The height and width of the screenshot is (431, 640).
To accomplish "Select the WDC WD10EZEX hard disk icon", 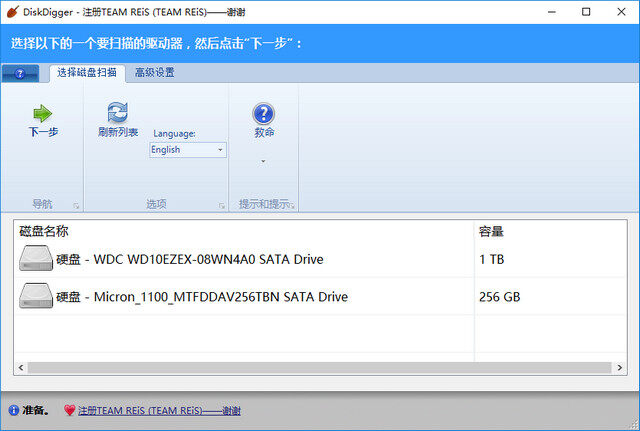I will click(x=36, y=258).
